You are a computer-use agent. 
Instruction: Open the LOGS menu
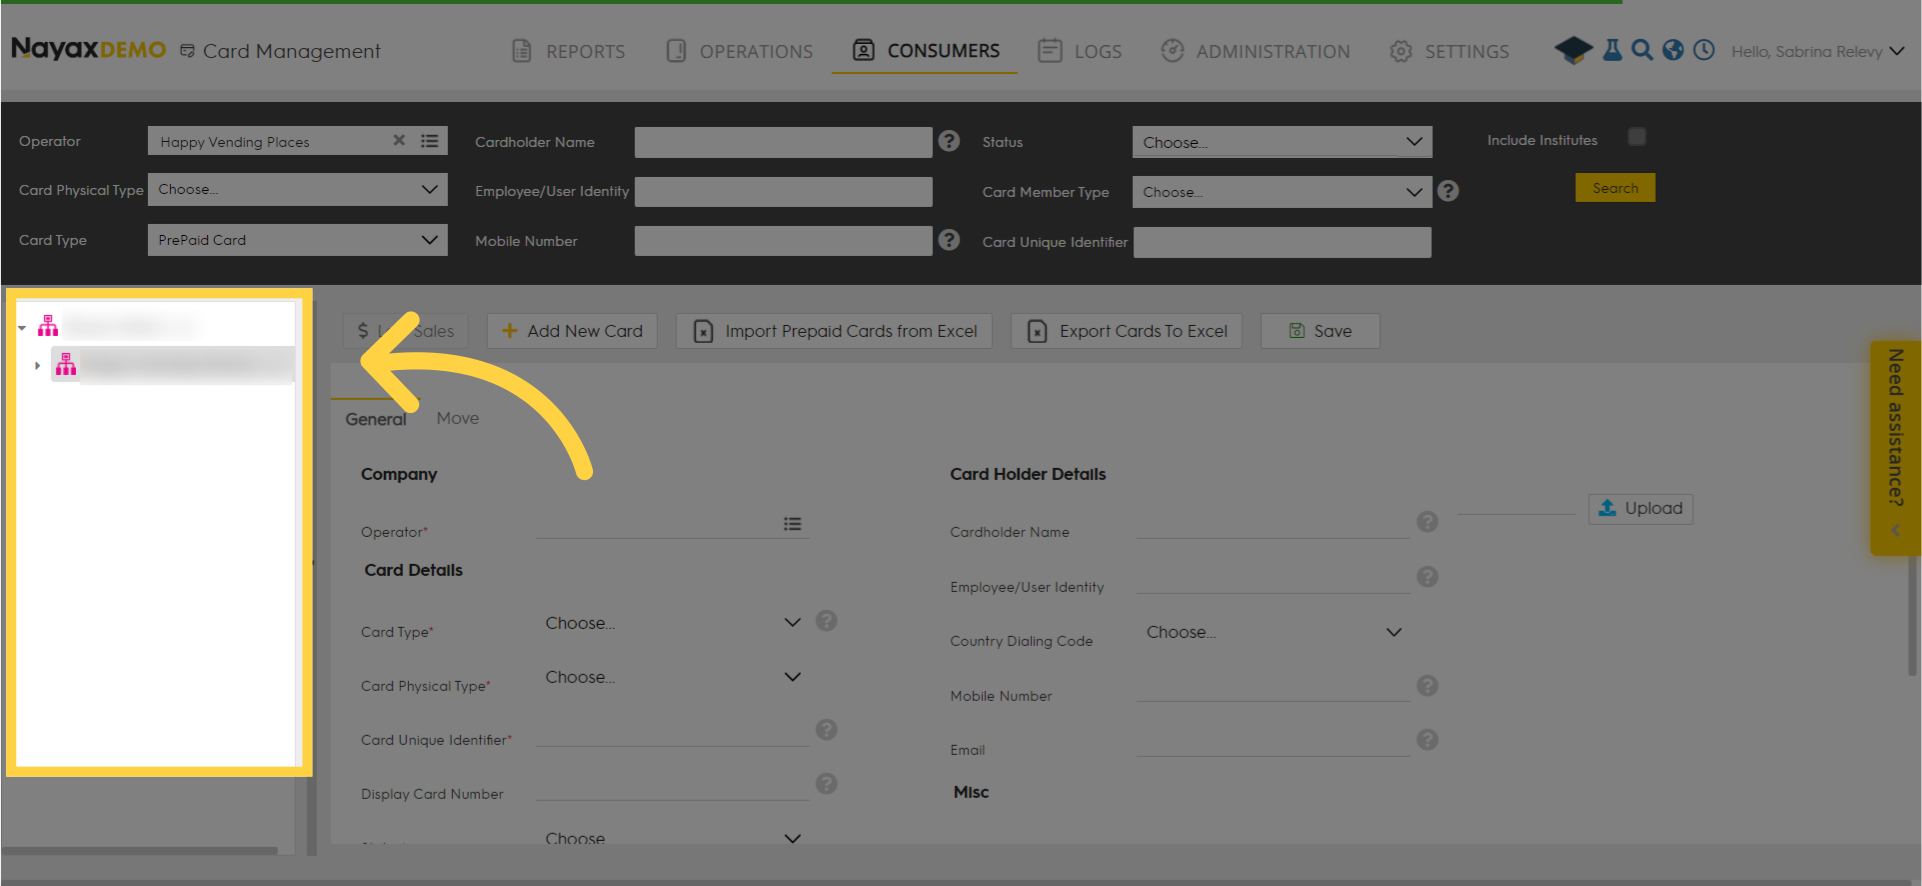click(x=1080, y=51)
